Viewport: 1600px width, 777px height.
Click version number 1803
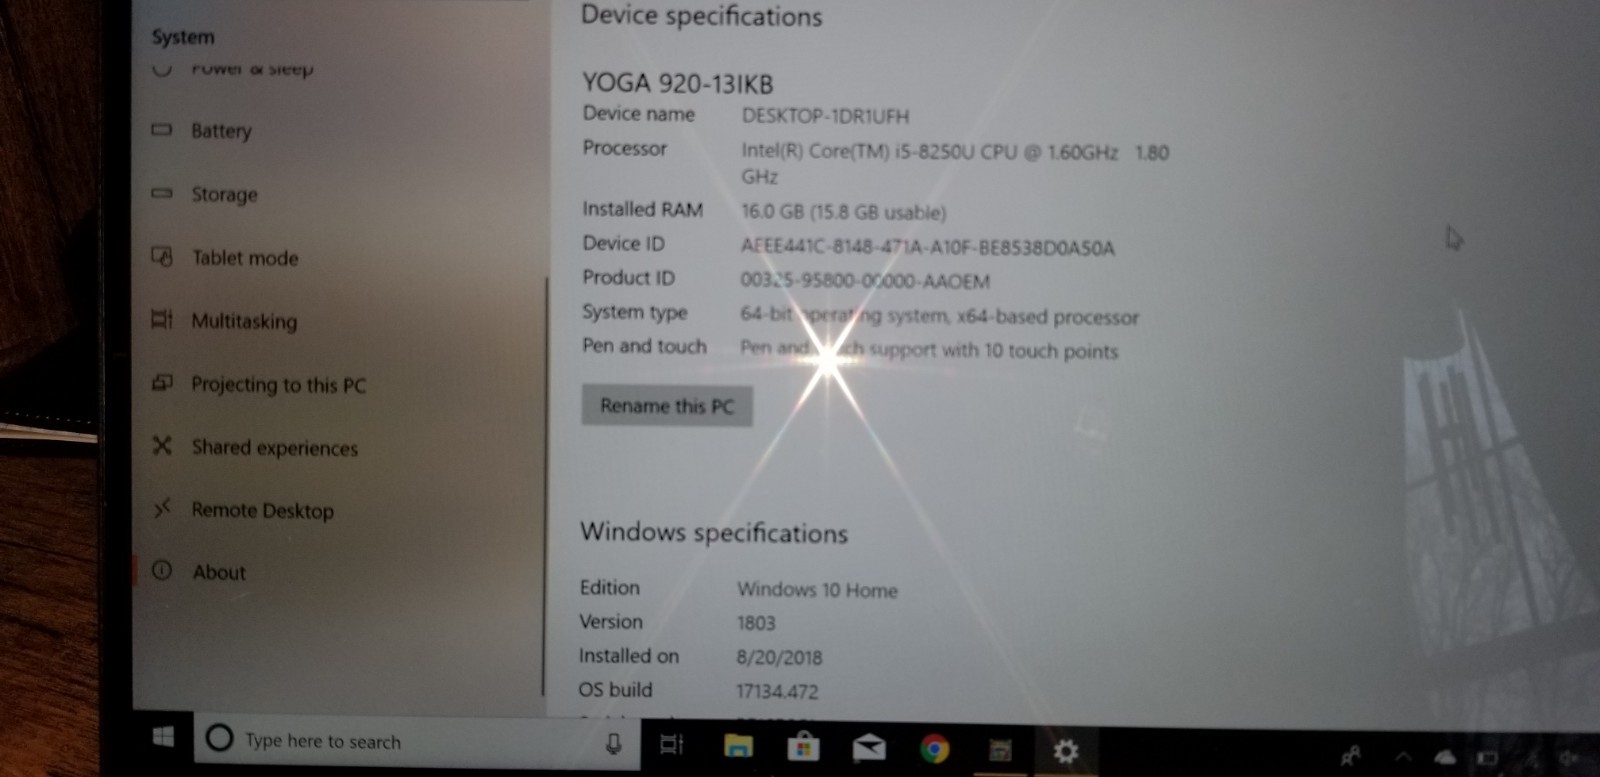[x=756, y=623]
